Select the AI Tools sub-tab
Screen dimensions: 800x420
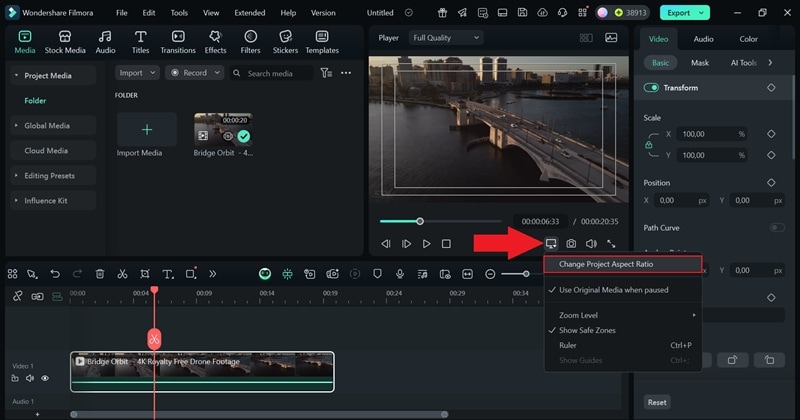click(743, 63)
